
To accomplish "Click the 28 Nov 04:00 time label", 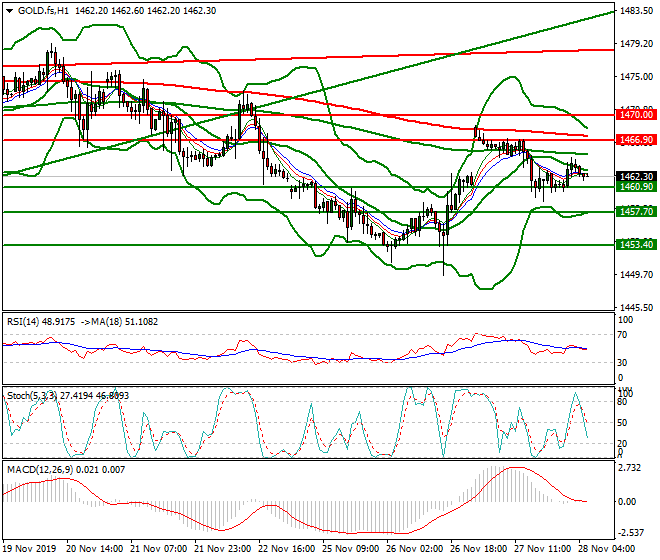I will pos(607,549).
